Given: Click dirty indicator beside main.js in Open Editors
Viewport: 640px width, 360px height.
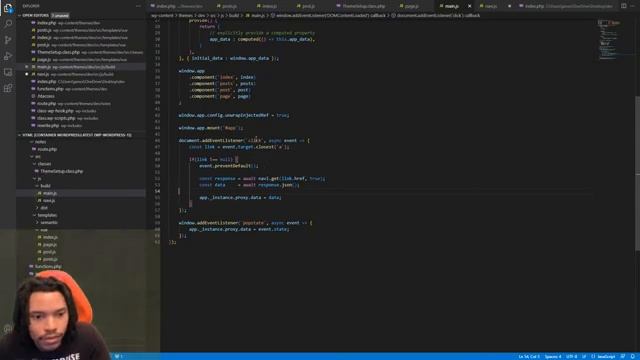Looking at the screenshot, I should pyautogui.click(x=27, y=67).
